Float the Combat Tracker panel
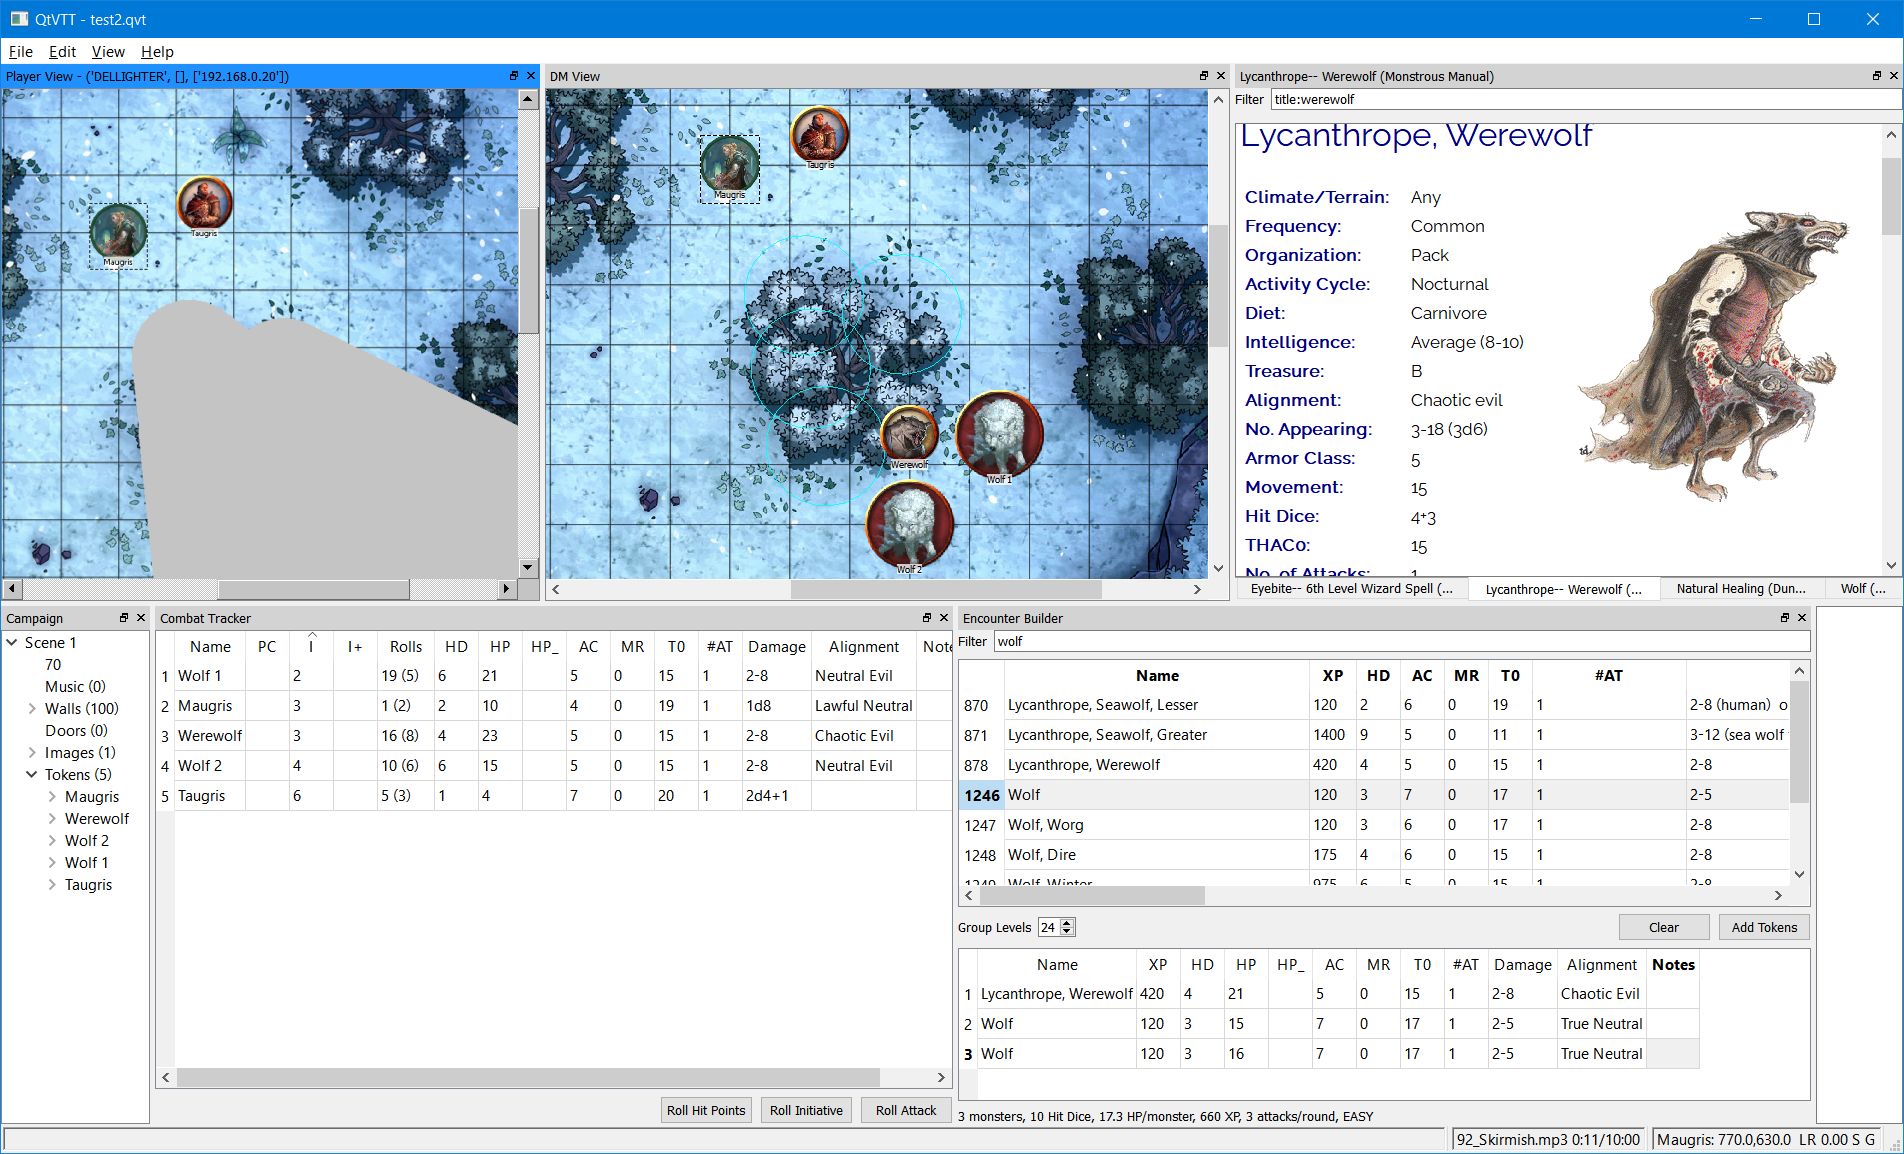Image resolution: width=1904 pixels, height=1154 pixels. (x=926, y=618)
